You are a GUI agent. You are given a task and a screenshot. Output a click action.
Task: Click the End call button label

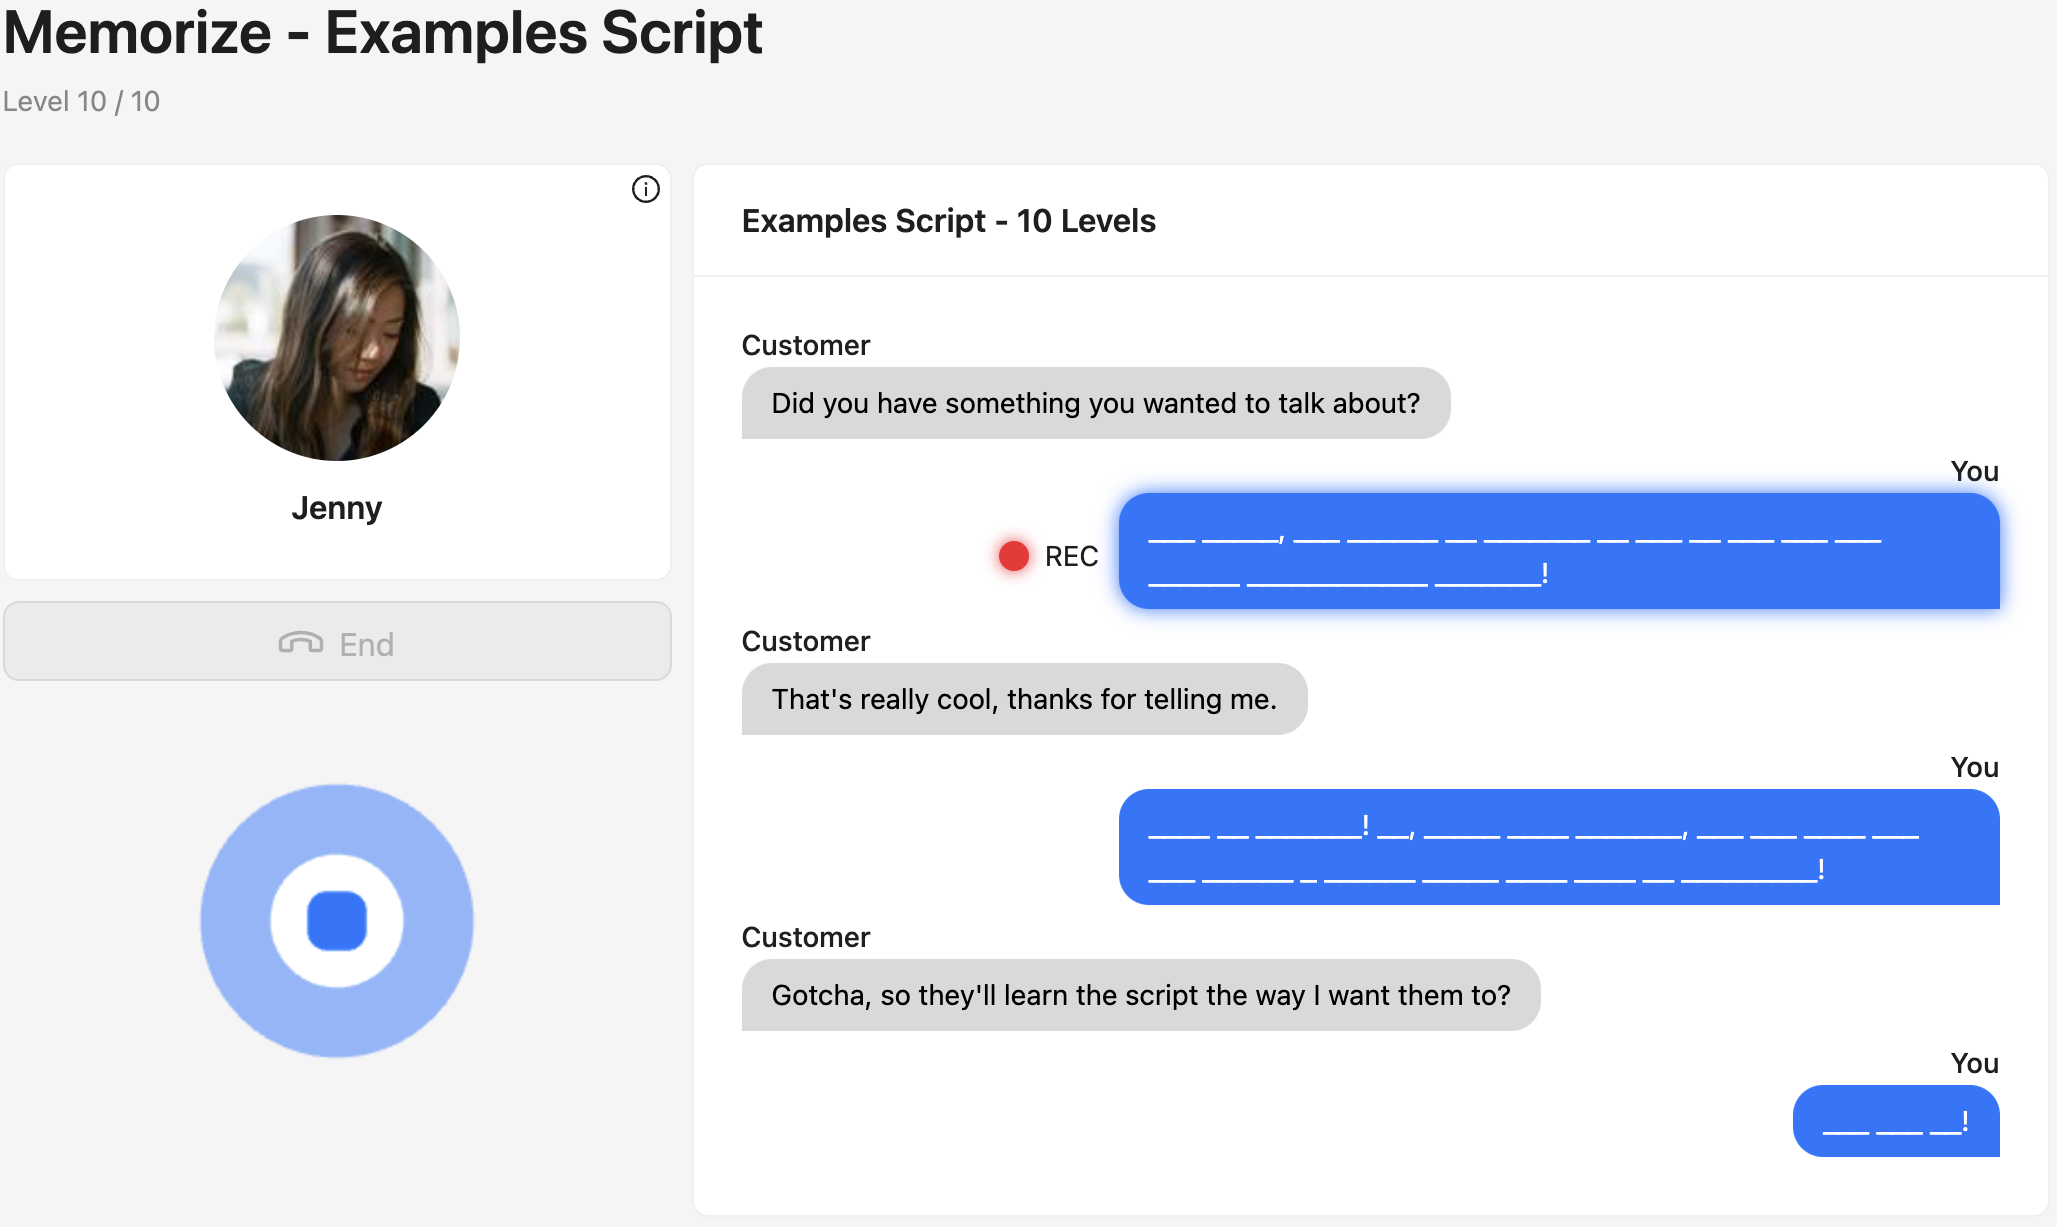pyautogui.click(x=366, y=644)
